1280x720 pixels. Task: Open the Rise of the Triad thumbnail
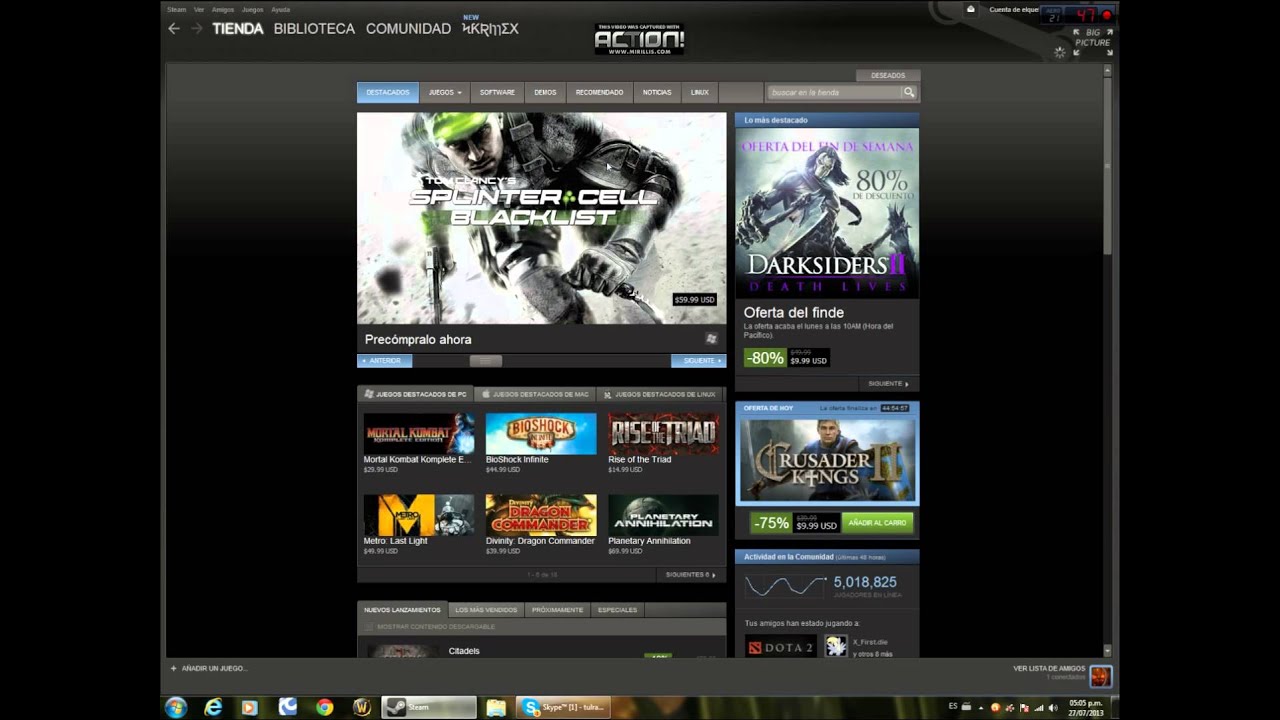pos(663,434)
